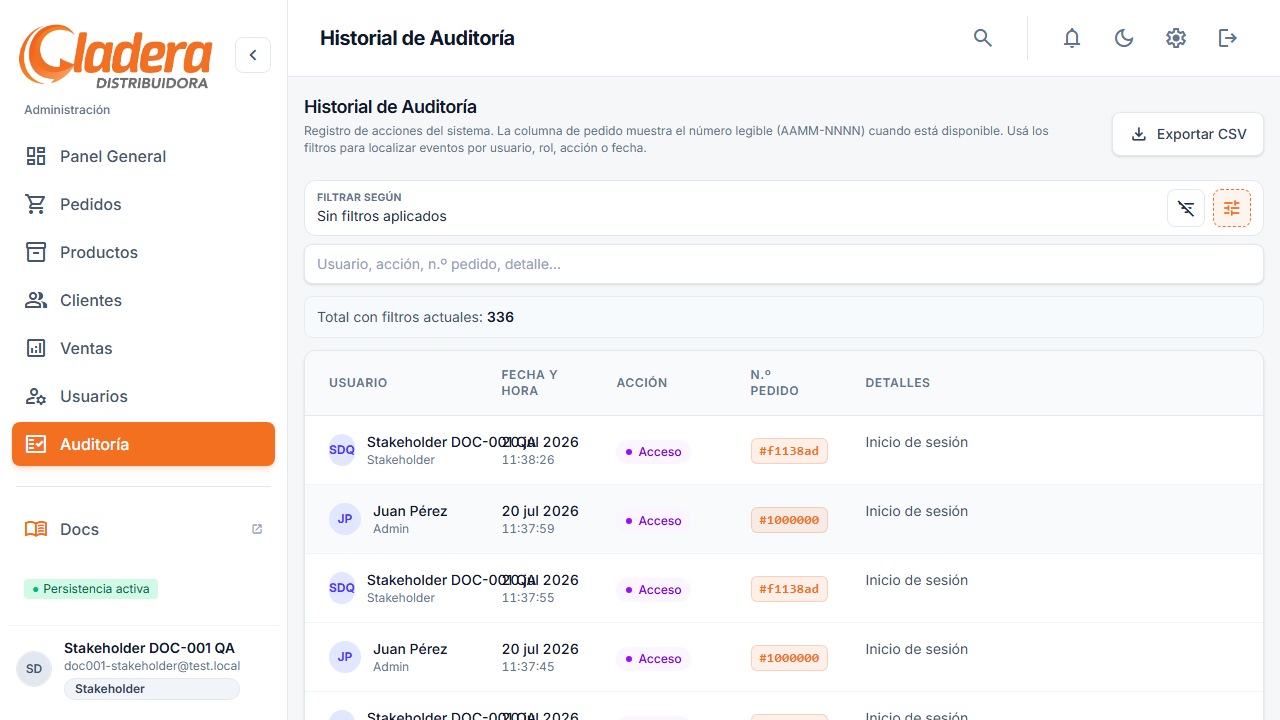The width and height of the screenshot is (1280, 720).
Task: Click the Acceso tag in the 11:38:26 row
Action: click(x=653, y=452)
